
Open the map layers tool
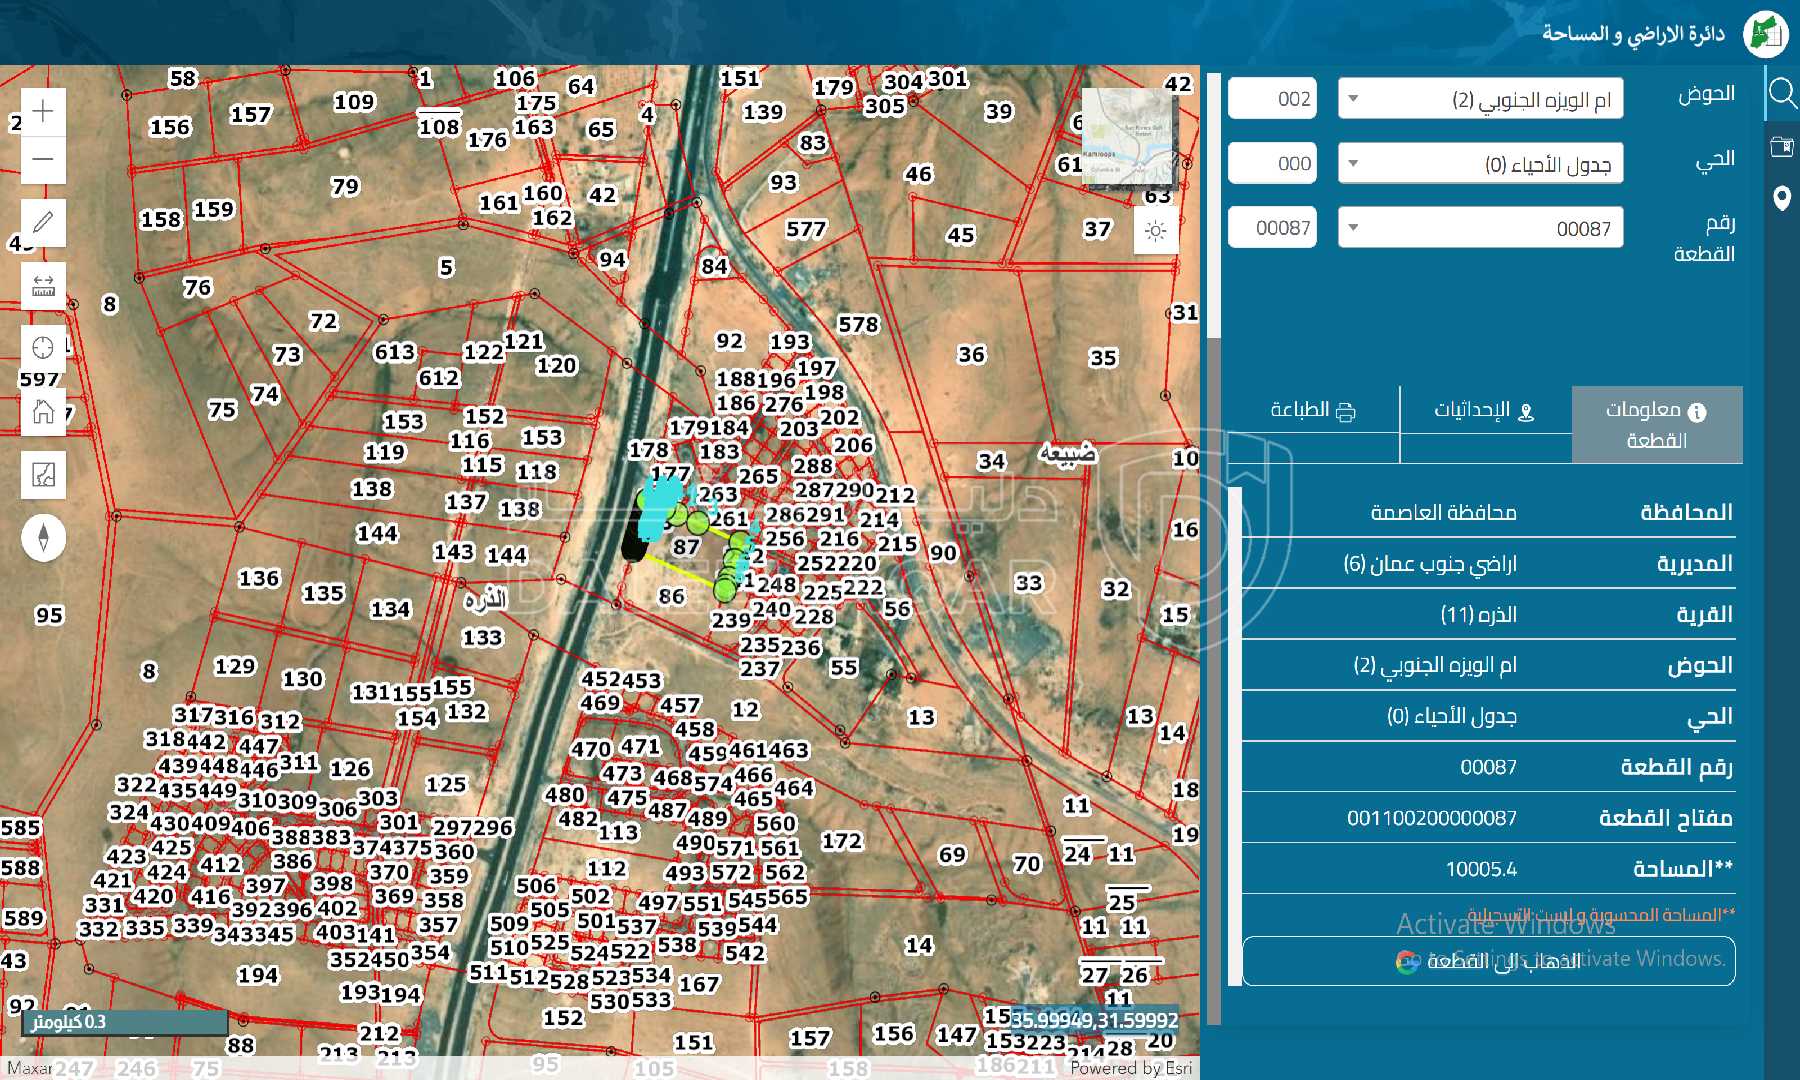coord(43,474)
